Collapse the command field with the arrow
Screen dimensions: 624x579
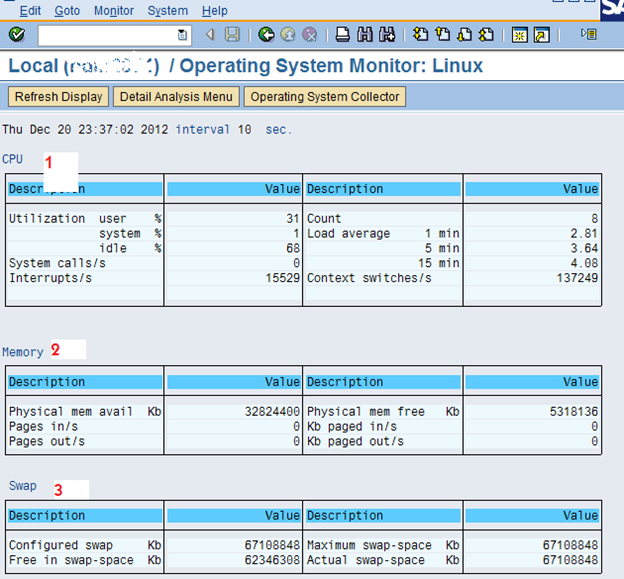(211, 35)
